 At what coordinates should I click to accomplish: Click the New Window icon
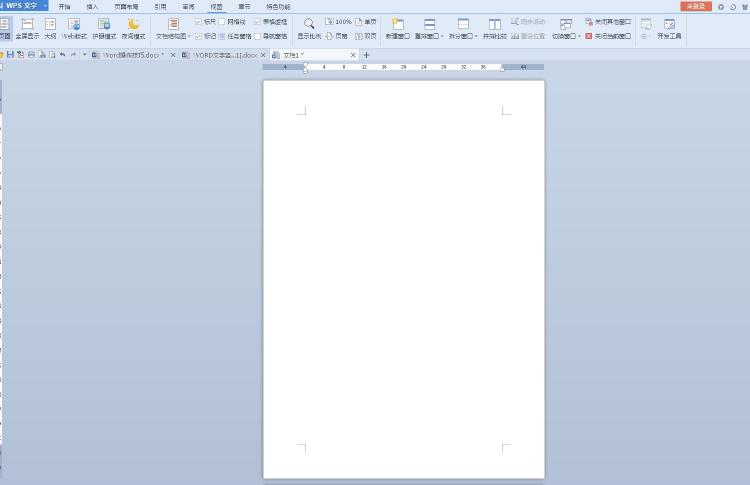[x=398, y=27]
